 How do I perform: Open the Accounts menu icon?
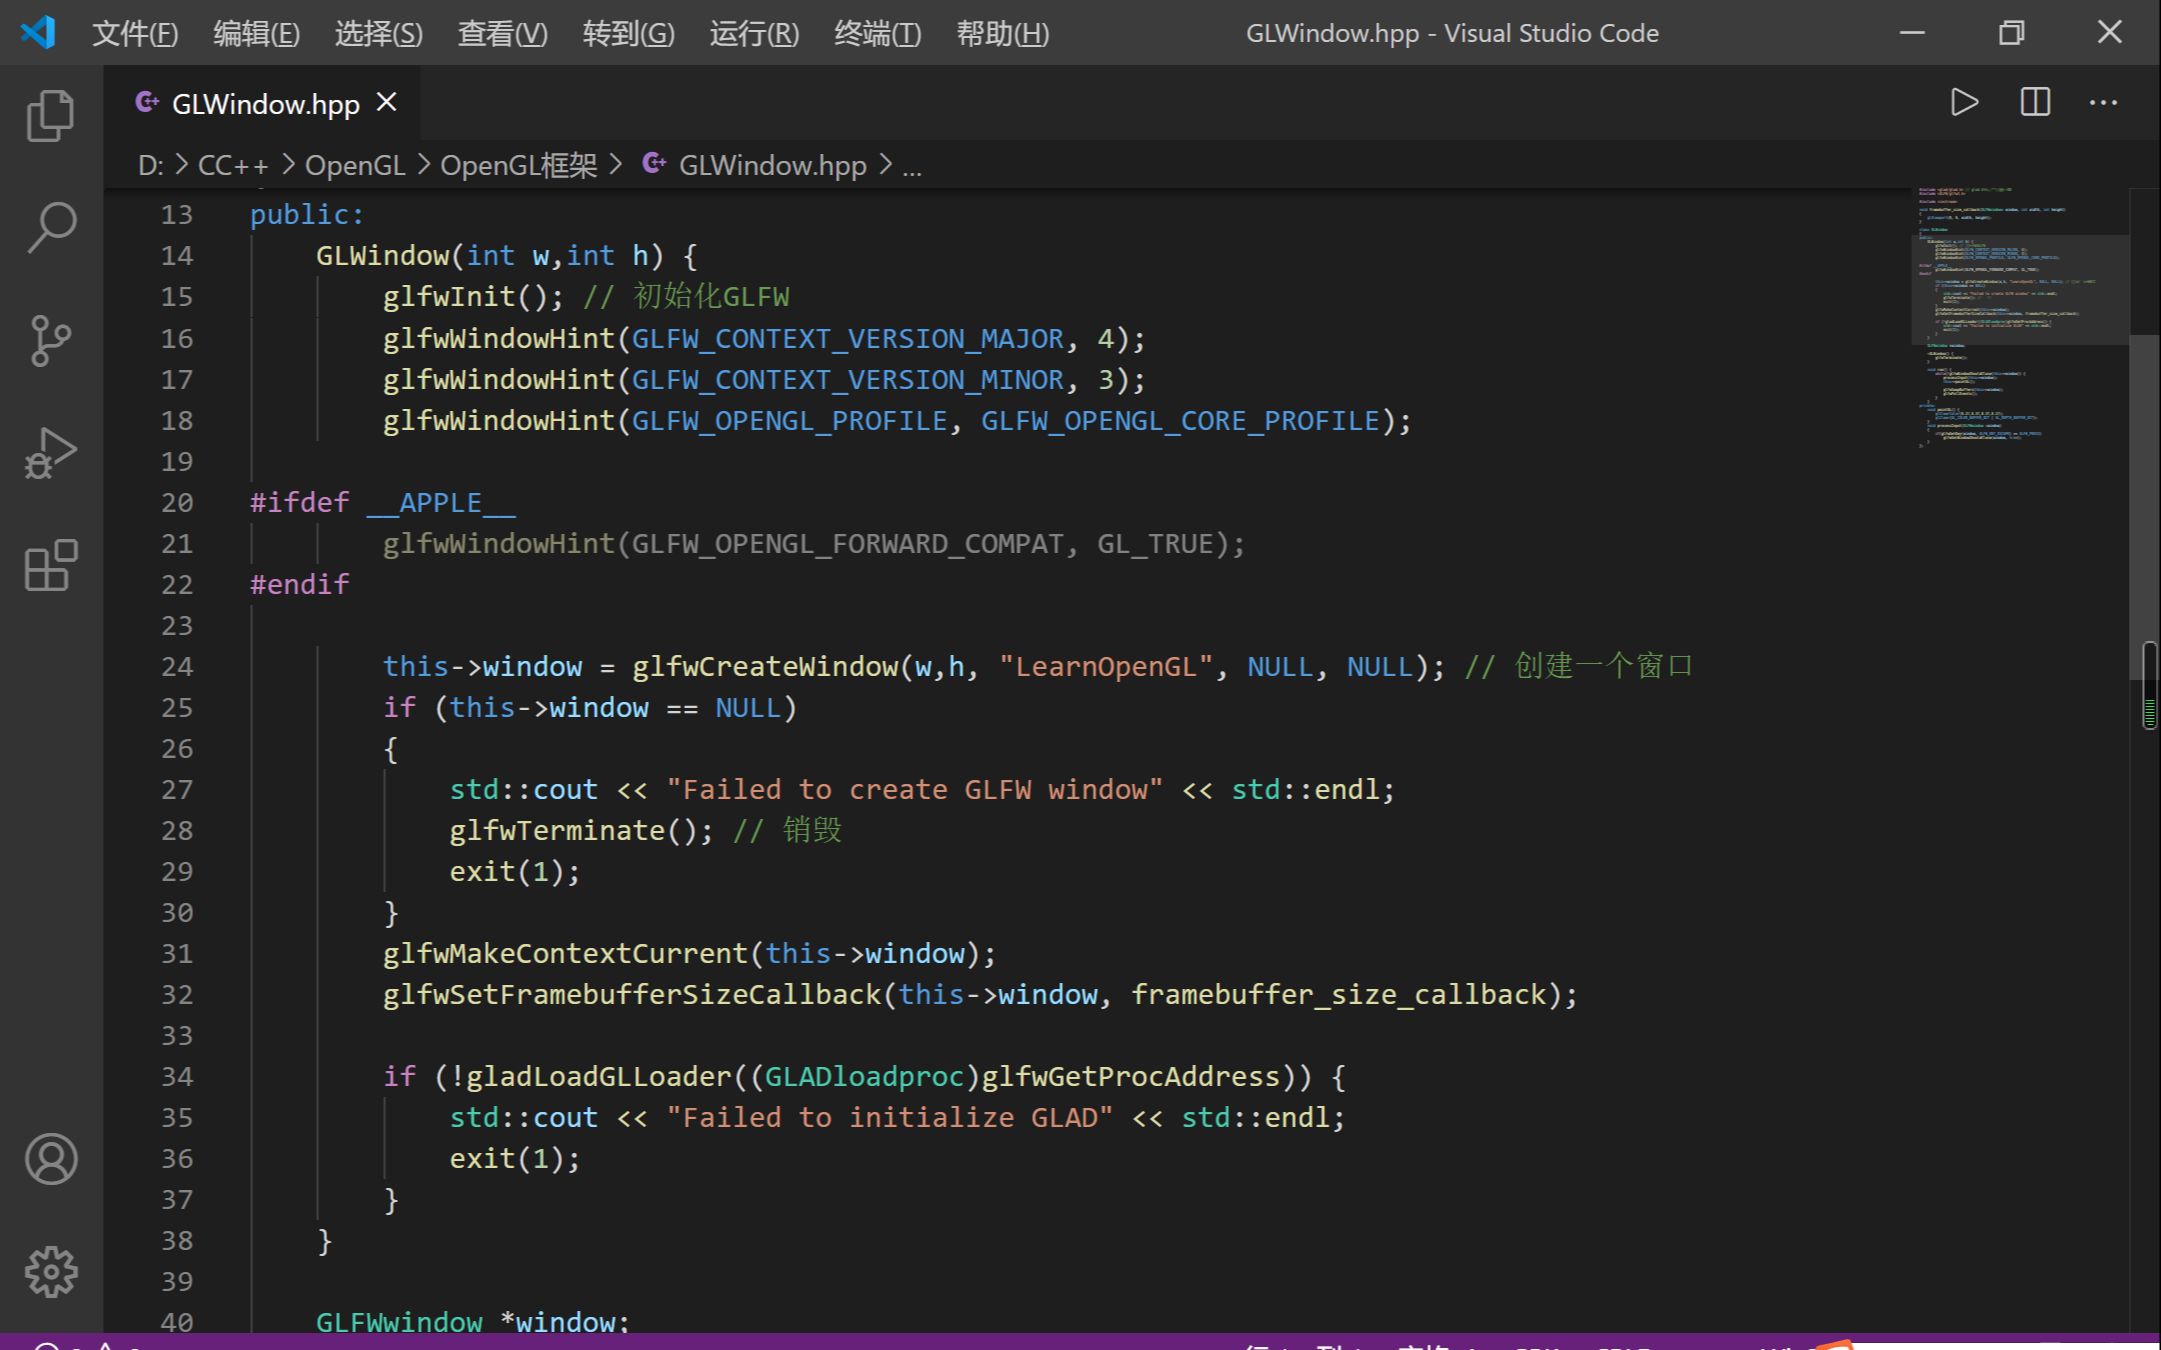pyautogui.click(x=50, y=1159)
